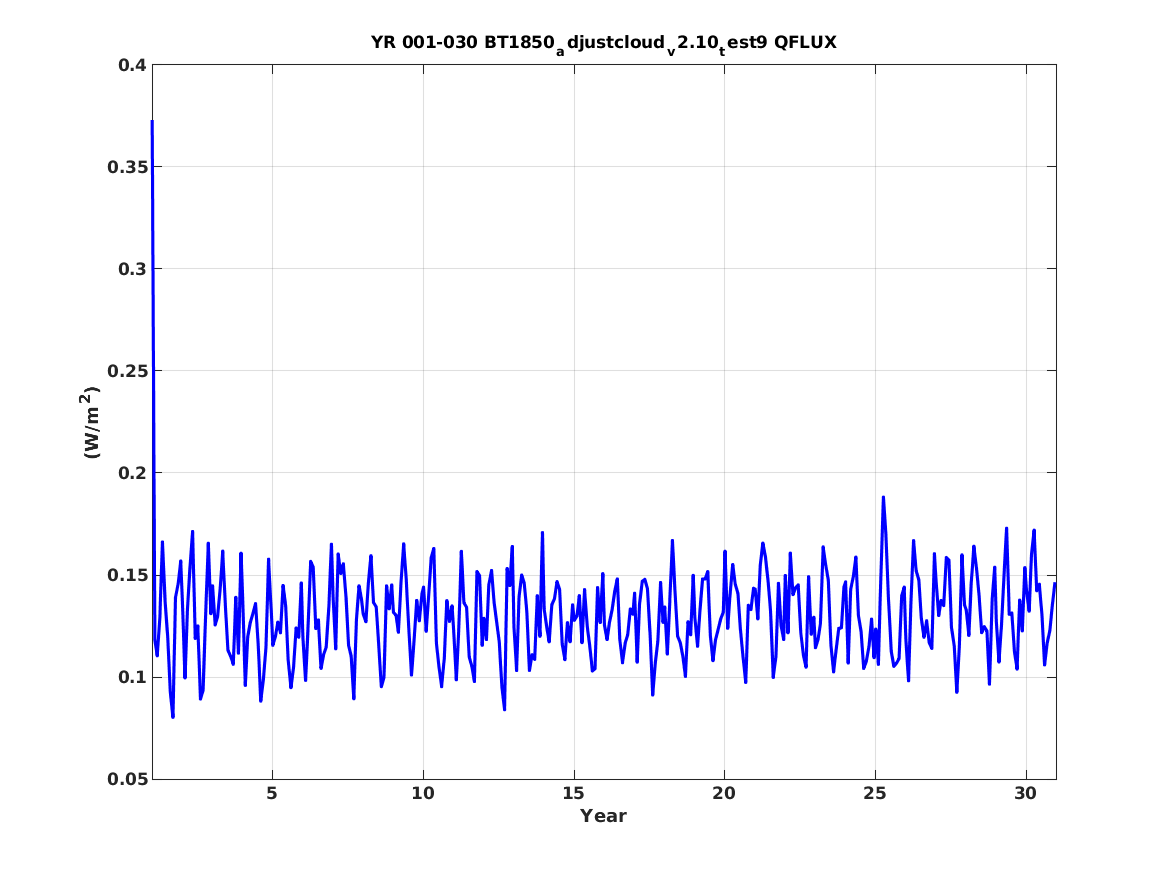Click the x-axis tick label 30
This screenshot has width=1167, height=875.
(1026, 794)
